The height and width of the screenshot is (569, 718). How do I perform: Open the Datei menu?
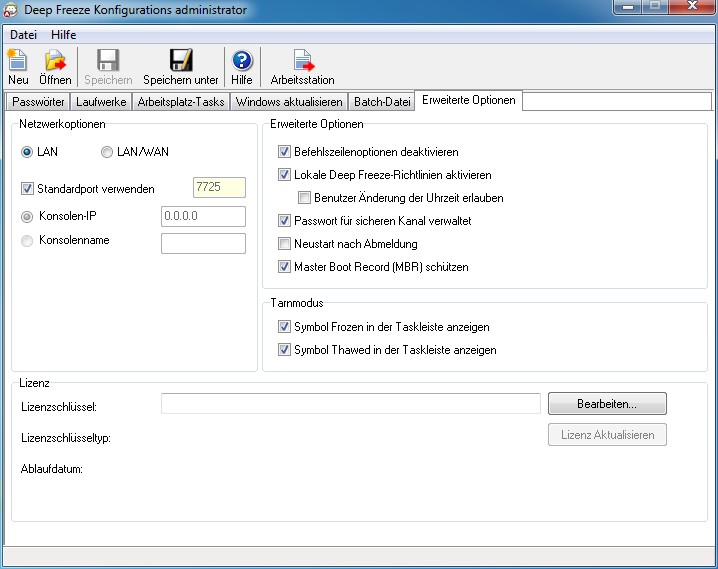[23, 35]
